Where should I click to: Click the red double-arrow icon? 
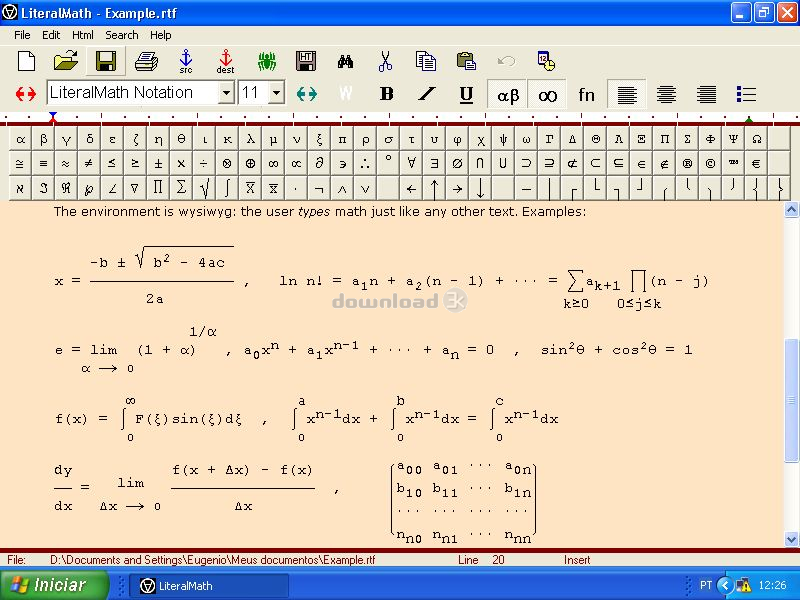[26, 94]
